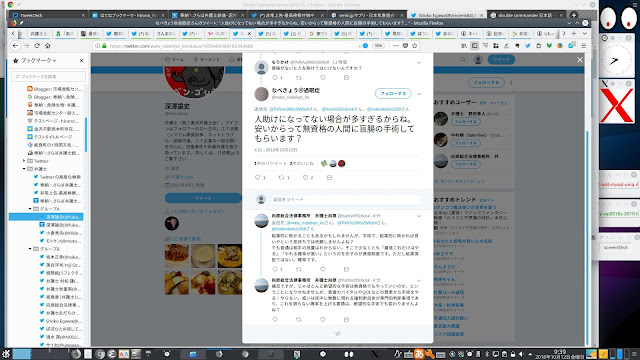
Task: Reply icon under もうなけ's tweet
Action: [275, 78]
